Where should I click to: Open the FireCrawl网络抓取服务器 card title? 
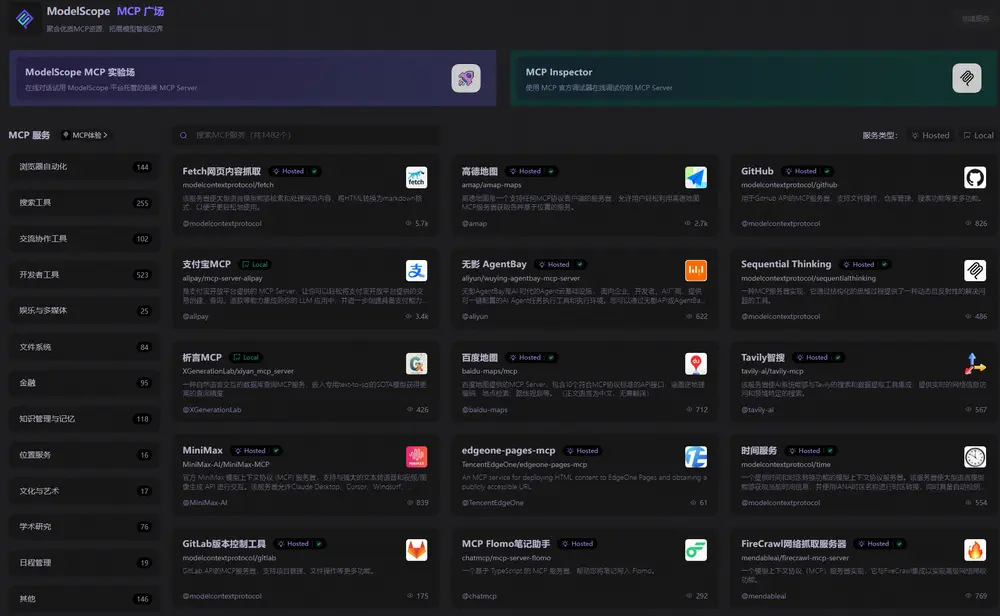(x=793, y=543)
